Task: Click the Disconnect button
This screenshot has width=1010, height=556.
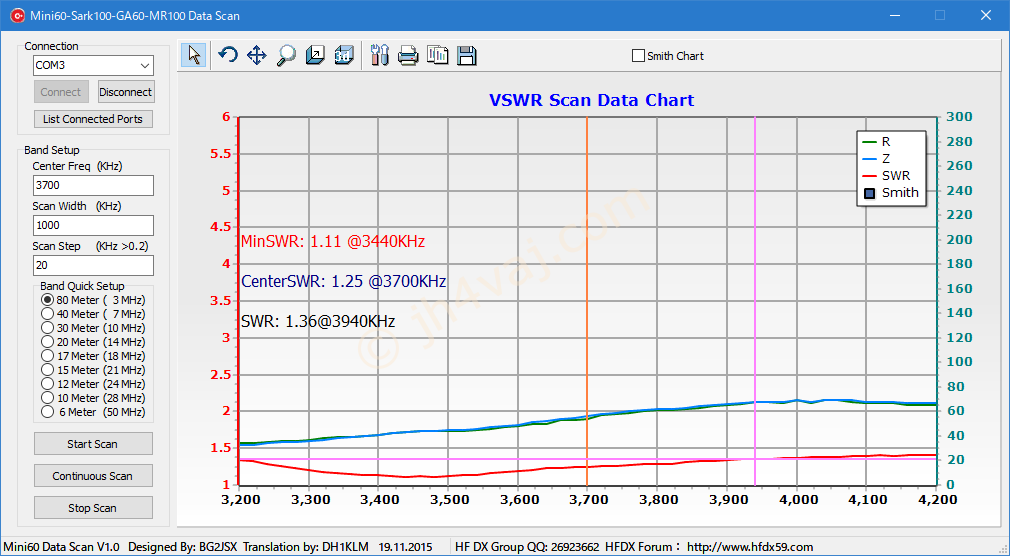Action: pyautogui.click(x=126, y=92)
